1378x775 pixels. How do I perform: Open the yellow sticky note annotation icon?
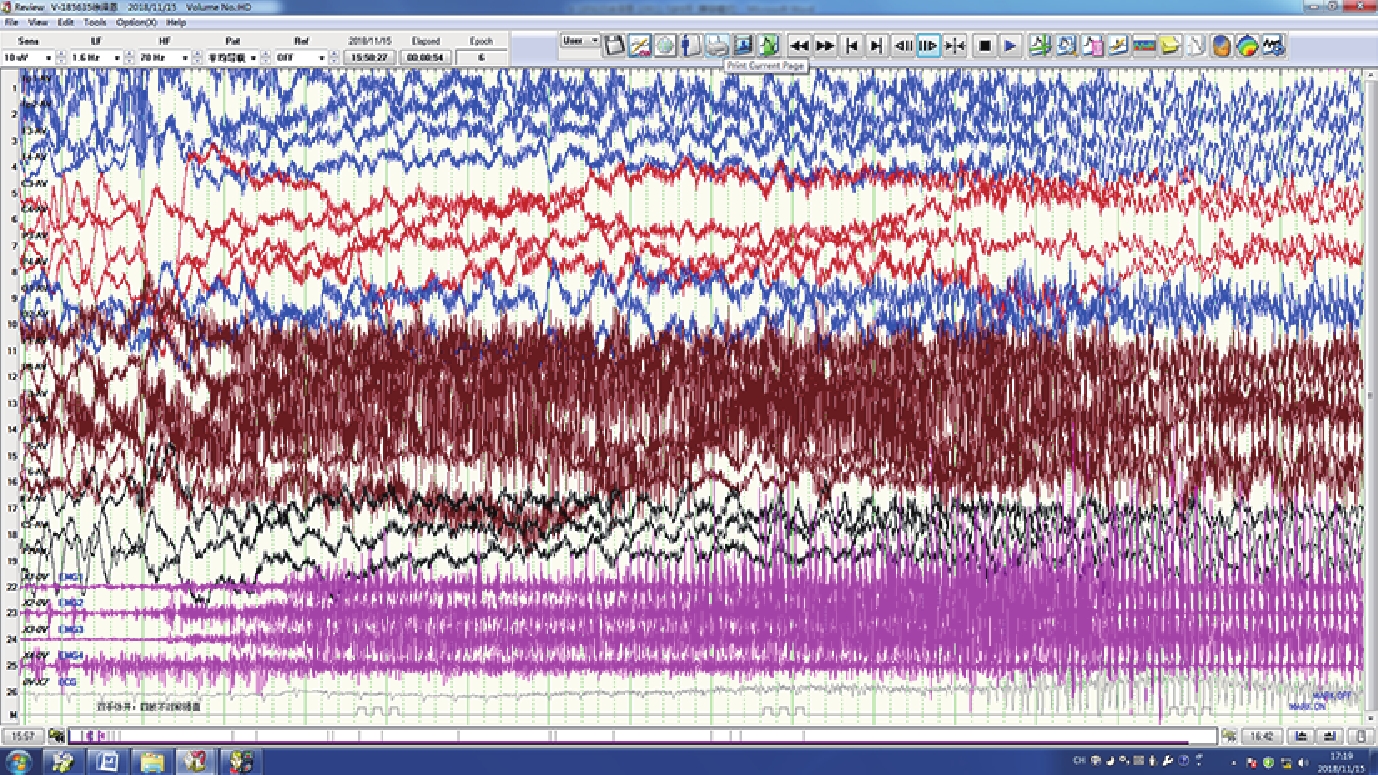[1170, 45]
